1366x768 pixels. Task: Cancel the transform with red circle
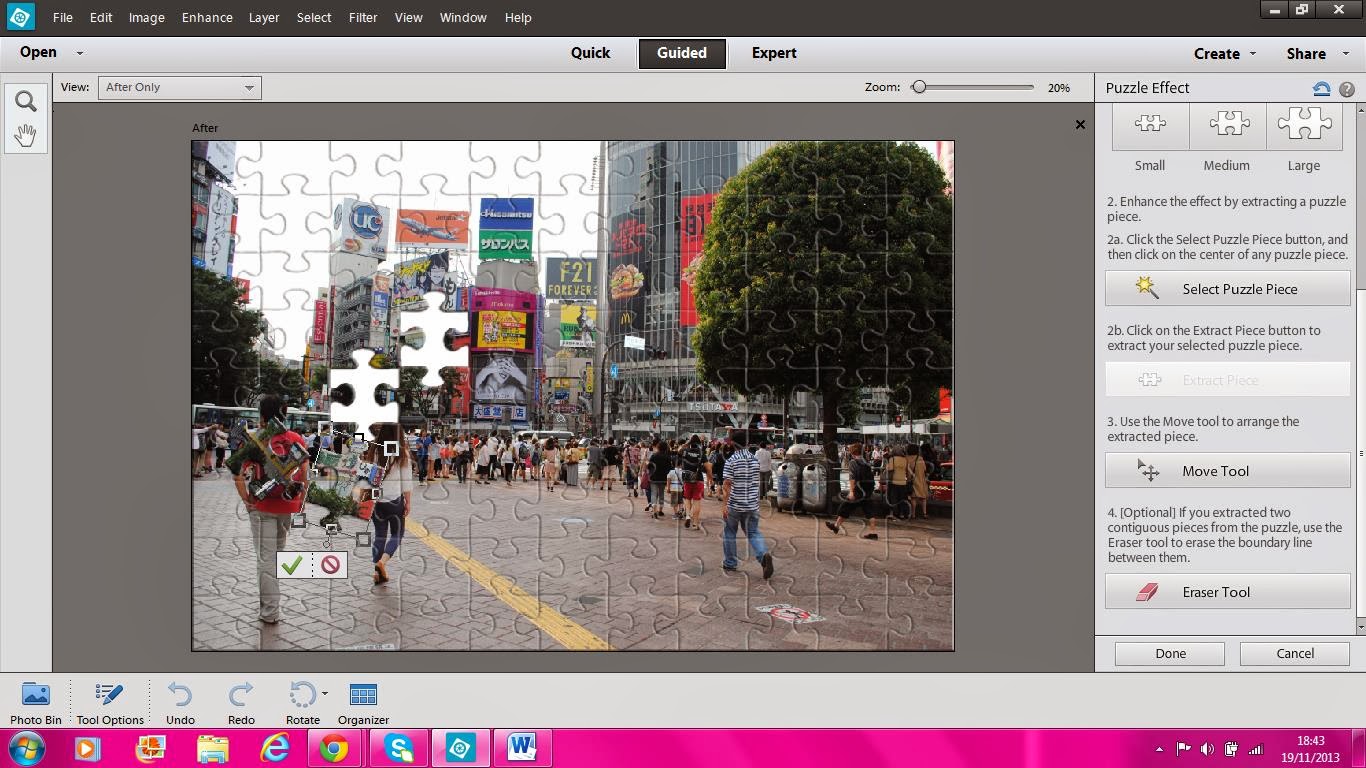point(330,565)
